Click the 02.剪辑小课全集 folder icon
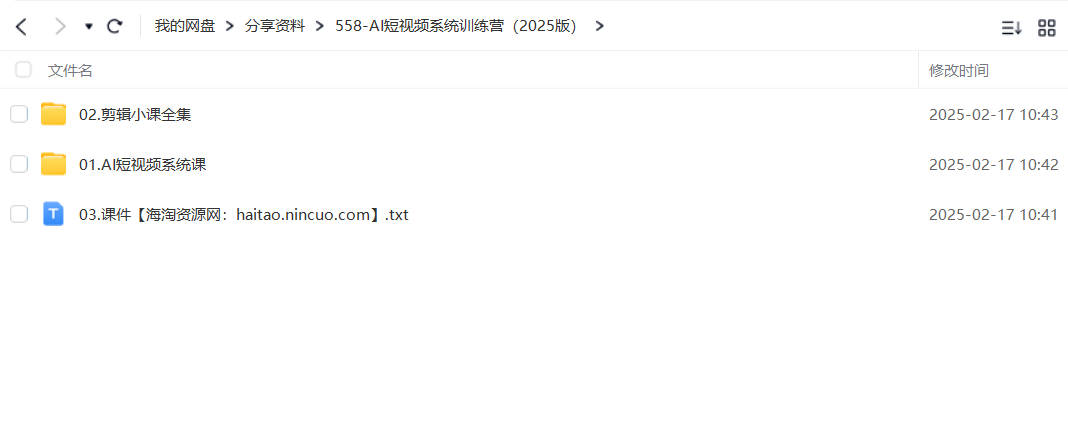This screenshot has height=427, width=1068. (x=53, y=114)
